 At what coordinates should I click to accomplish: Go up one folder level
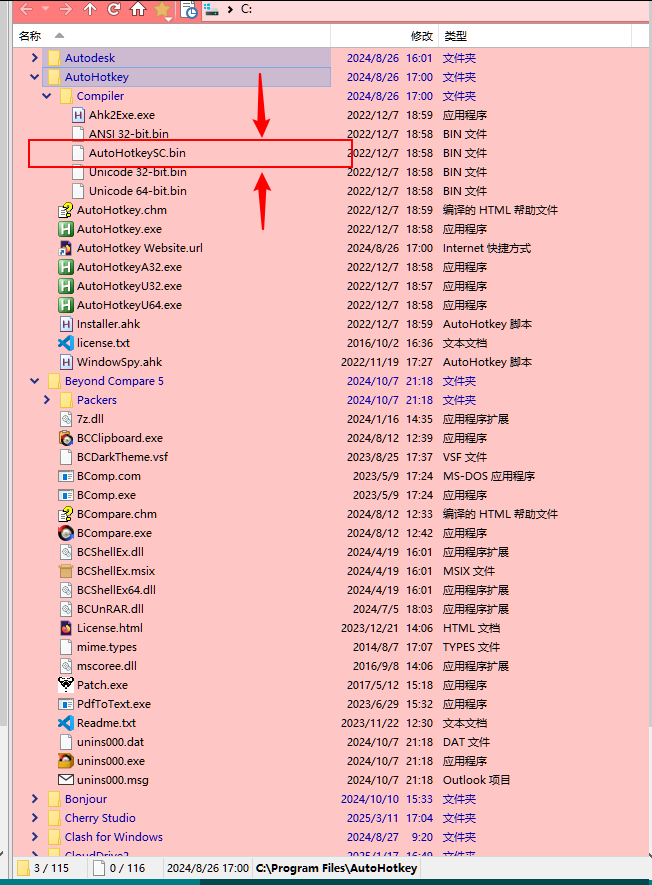[90, 9]
